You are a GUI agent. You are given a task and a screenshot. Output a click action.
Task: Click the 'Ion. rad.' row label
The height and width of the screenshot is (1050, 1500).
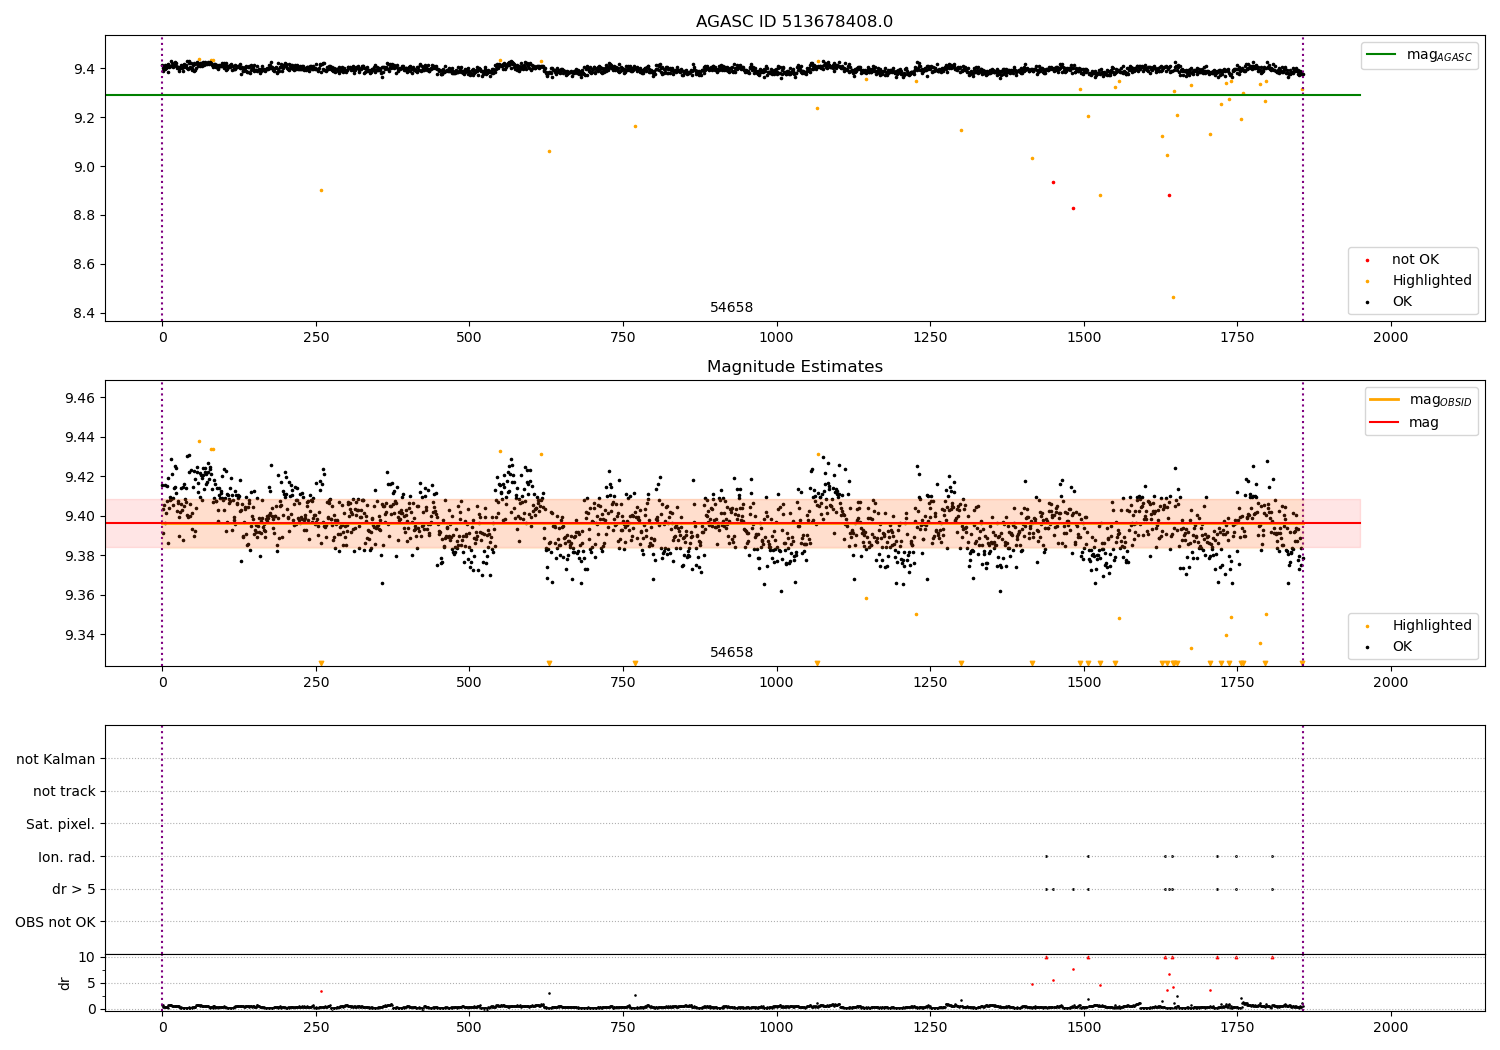click(x=67, y=857)
